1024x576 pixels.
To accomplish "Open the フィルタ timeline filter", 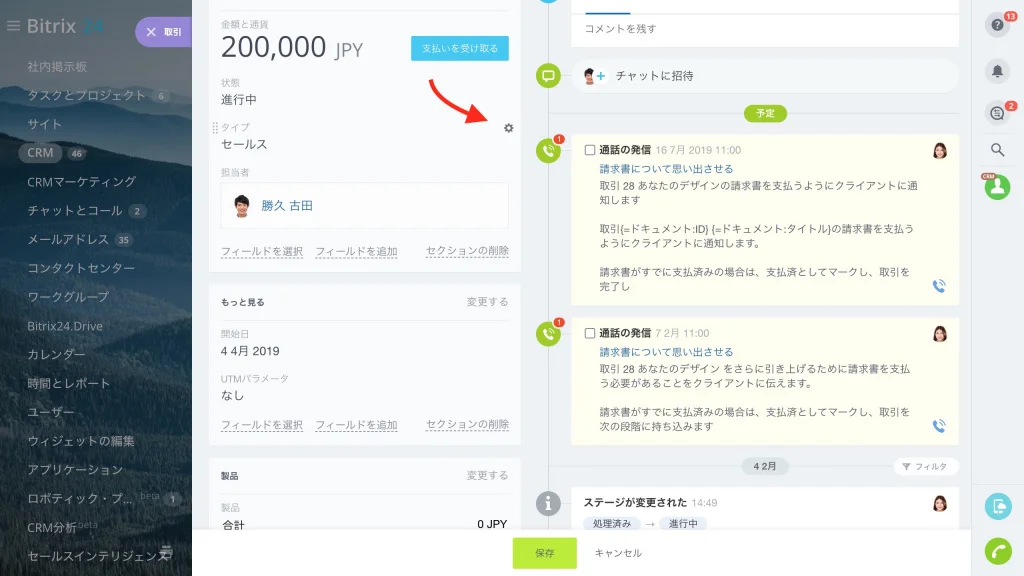I will 925,466.
